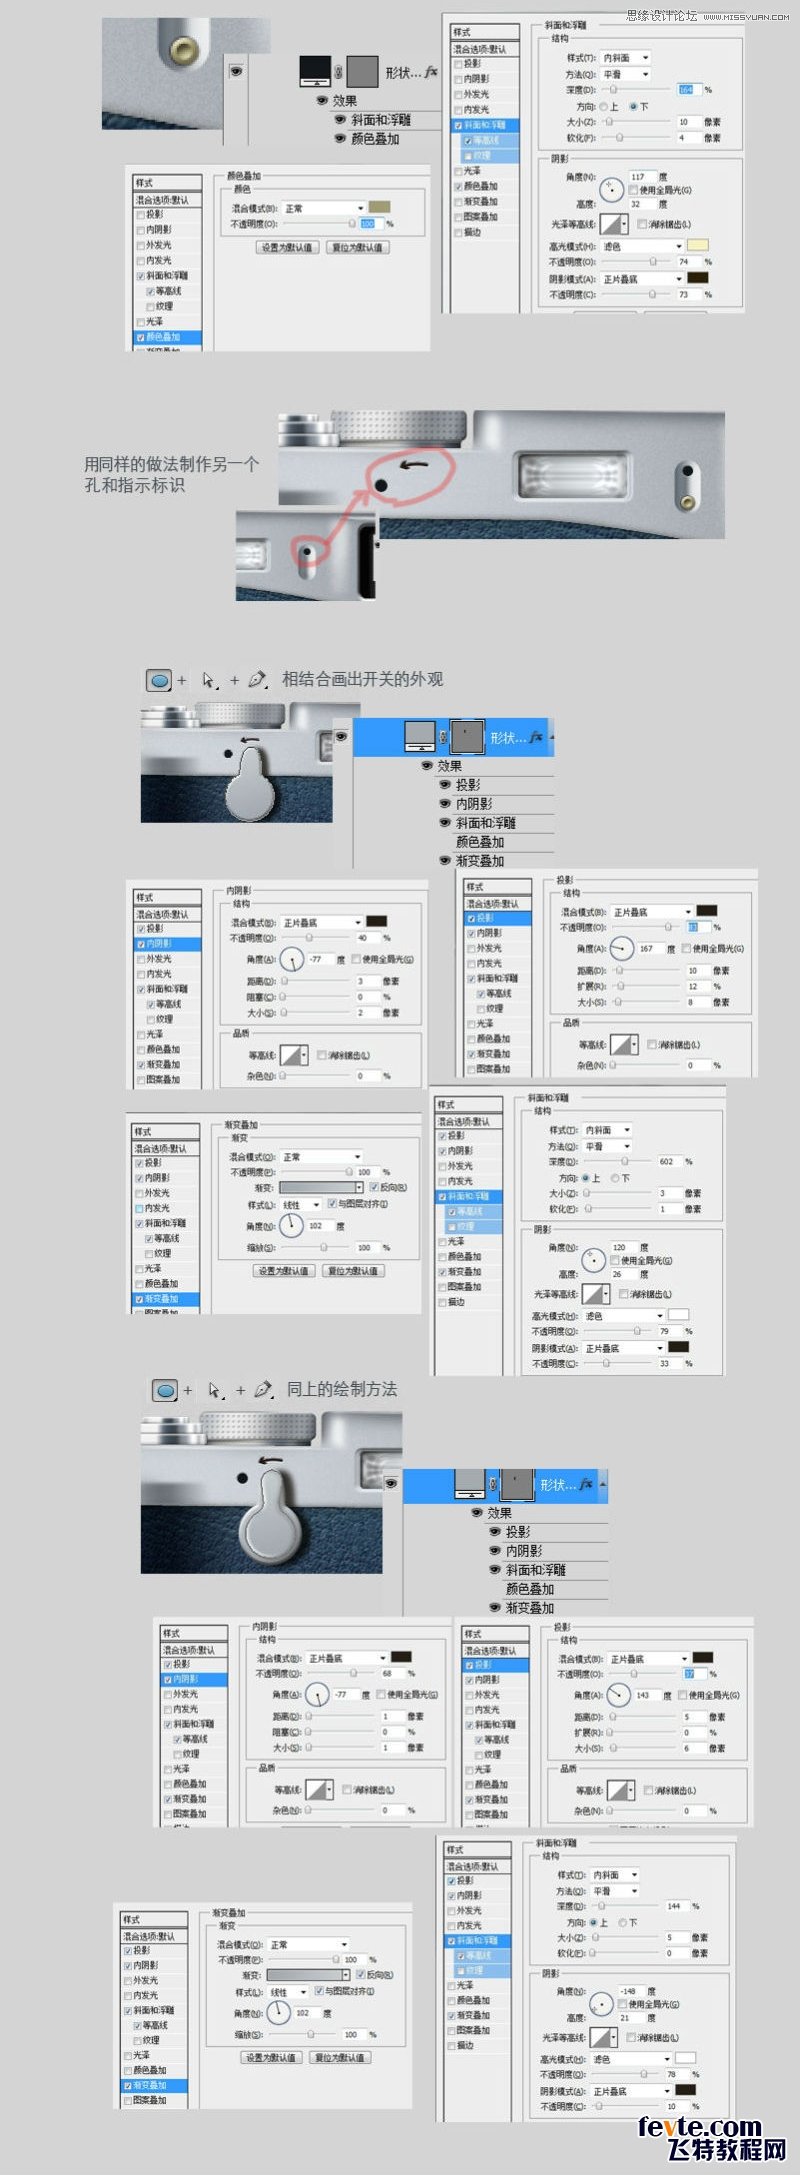This screenshot has height=2175, width=800.
Task: Click angle dial in Drop Shadow dialog, angle 143
Action: [618, 1696]
